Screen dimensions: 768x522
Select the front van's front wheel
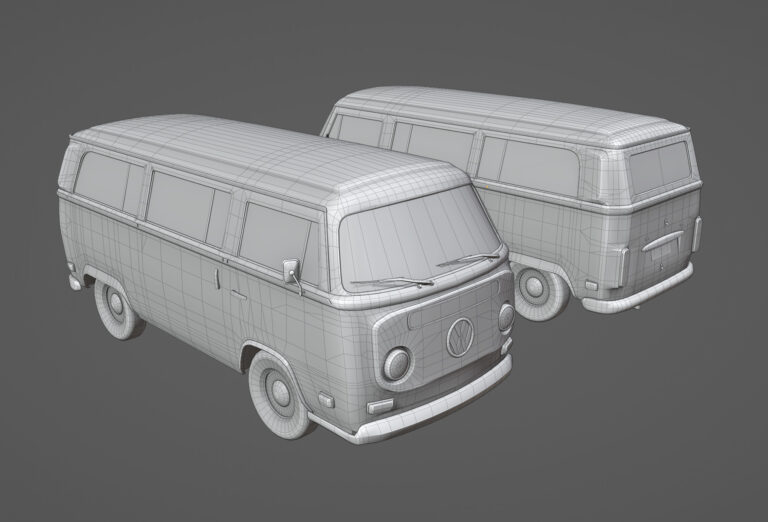(x=280, y=395)
